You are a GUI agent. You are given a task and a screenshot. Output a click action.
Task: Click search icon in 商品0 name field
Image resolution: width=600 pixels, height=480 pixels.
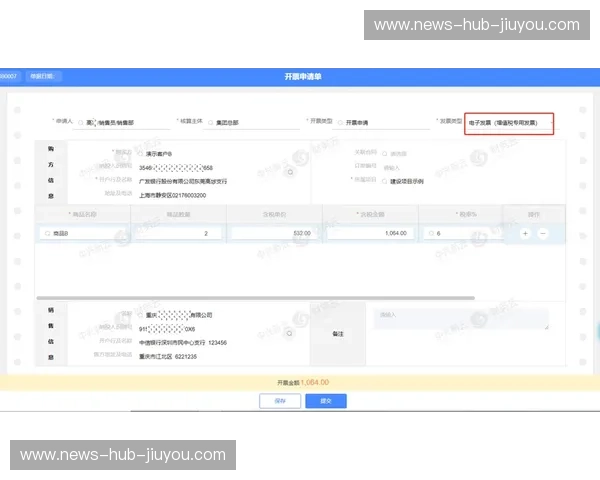coord(46,232)
